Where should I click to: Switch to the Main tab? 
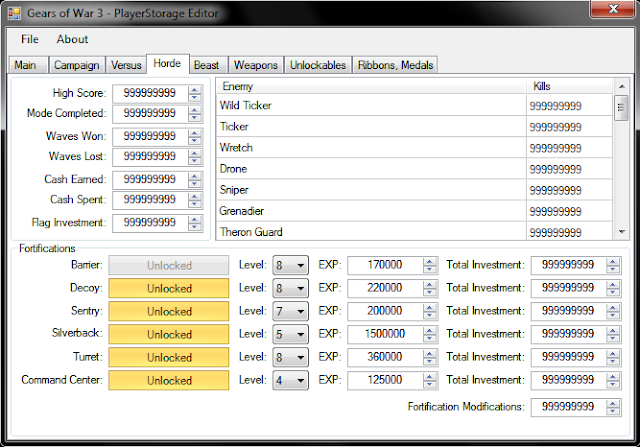tap(28, 65)
